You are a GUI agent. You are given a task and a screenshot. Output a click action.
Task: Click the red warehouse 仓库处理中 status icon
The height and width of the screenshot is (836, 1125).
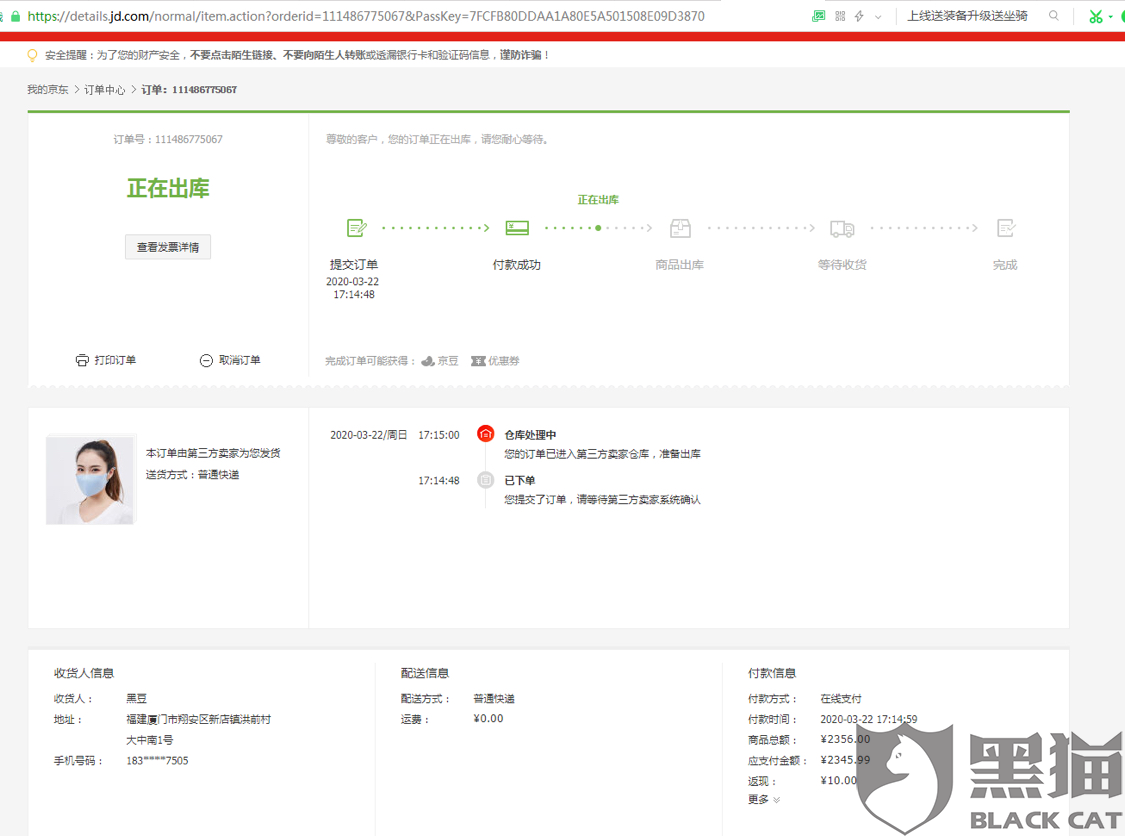(x=486, y=433)
